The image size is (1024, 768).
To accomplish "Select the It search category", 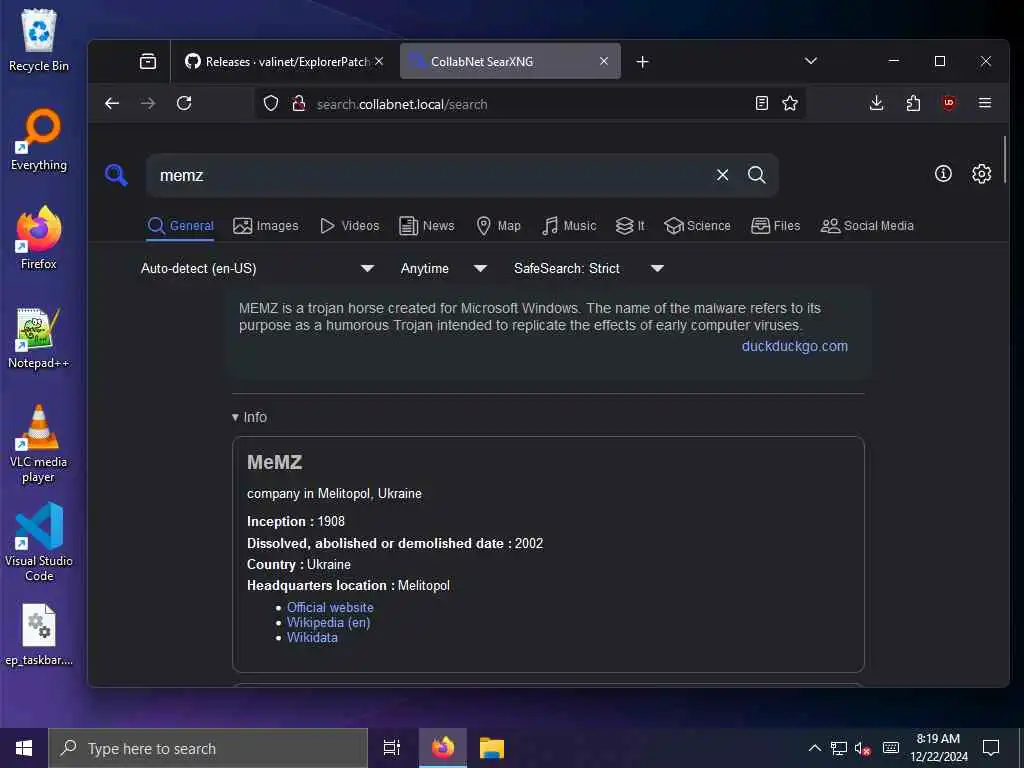I will click(x=630, y=226).
